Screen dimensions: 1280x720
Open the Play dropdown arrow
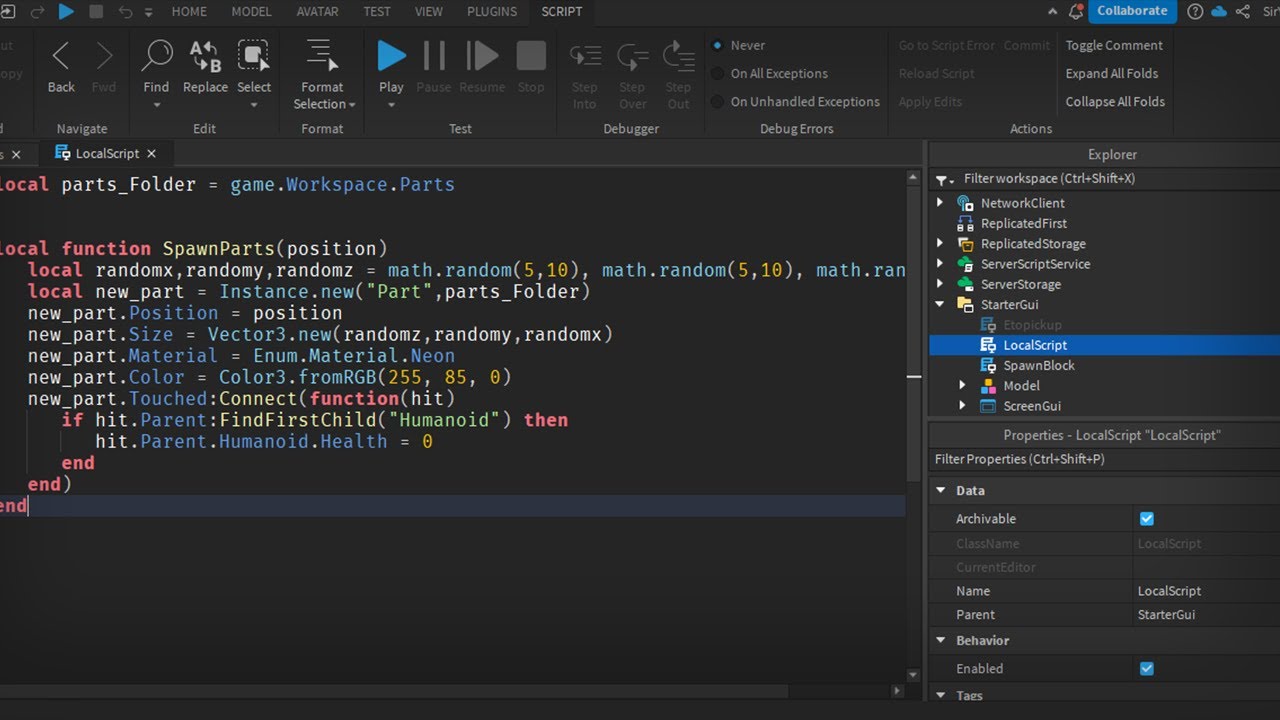tap(391, 105)
